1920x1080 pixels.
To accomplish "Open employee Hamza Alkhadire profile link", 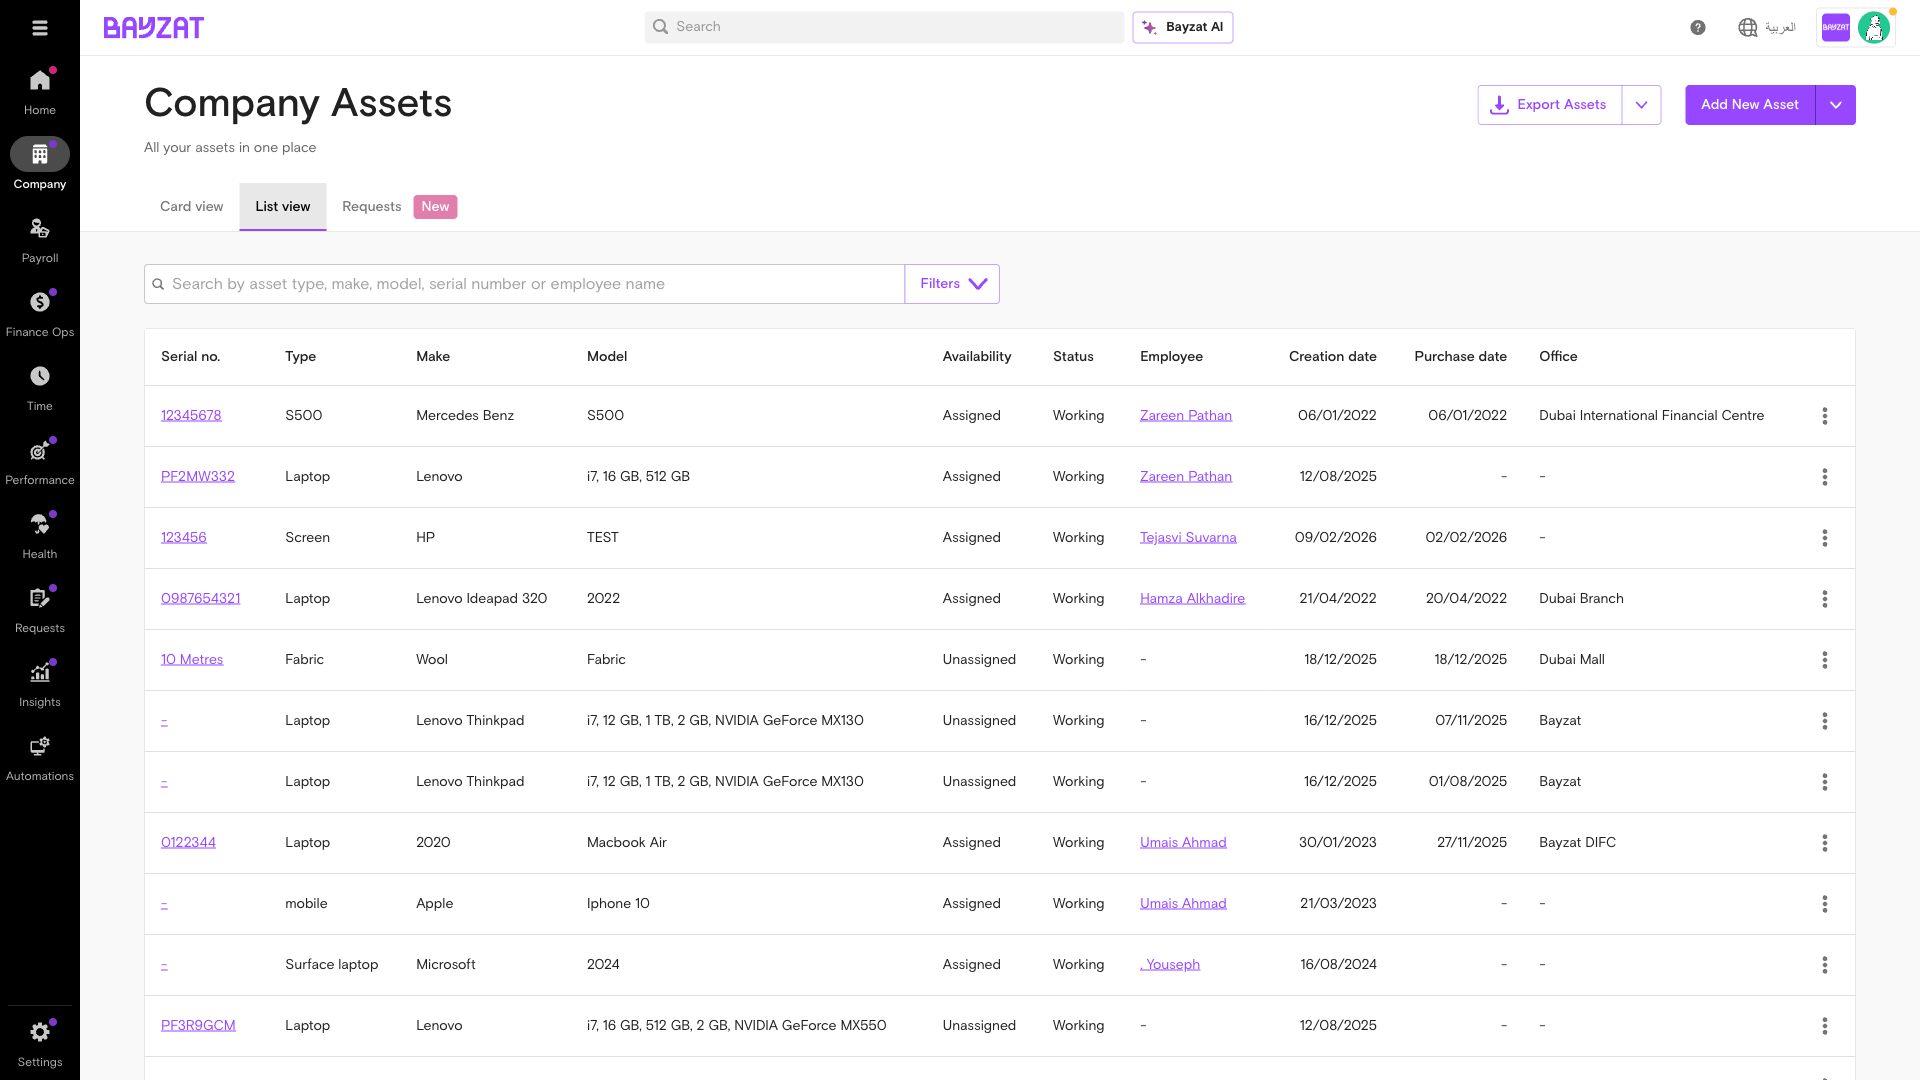I will (1192, 599).
